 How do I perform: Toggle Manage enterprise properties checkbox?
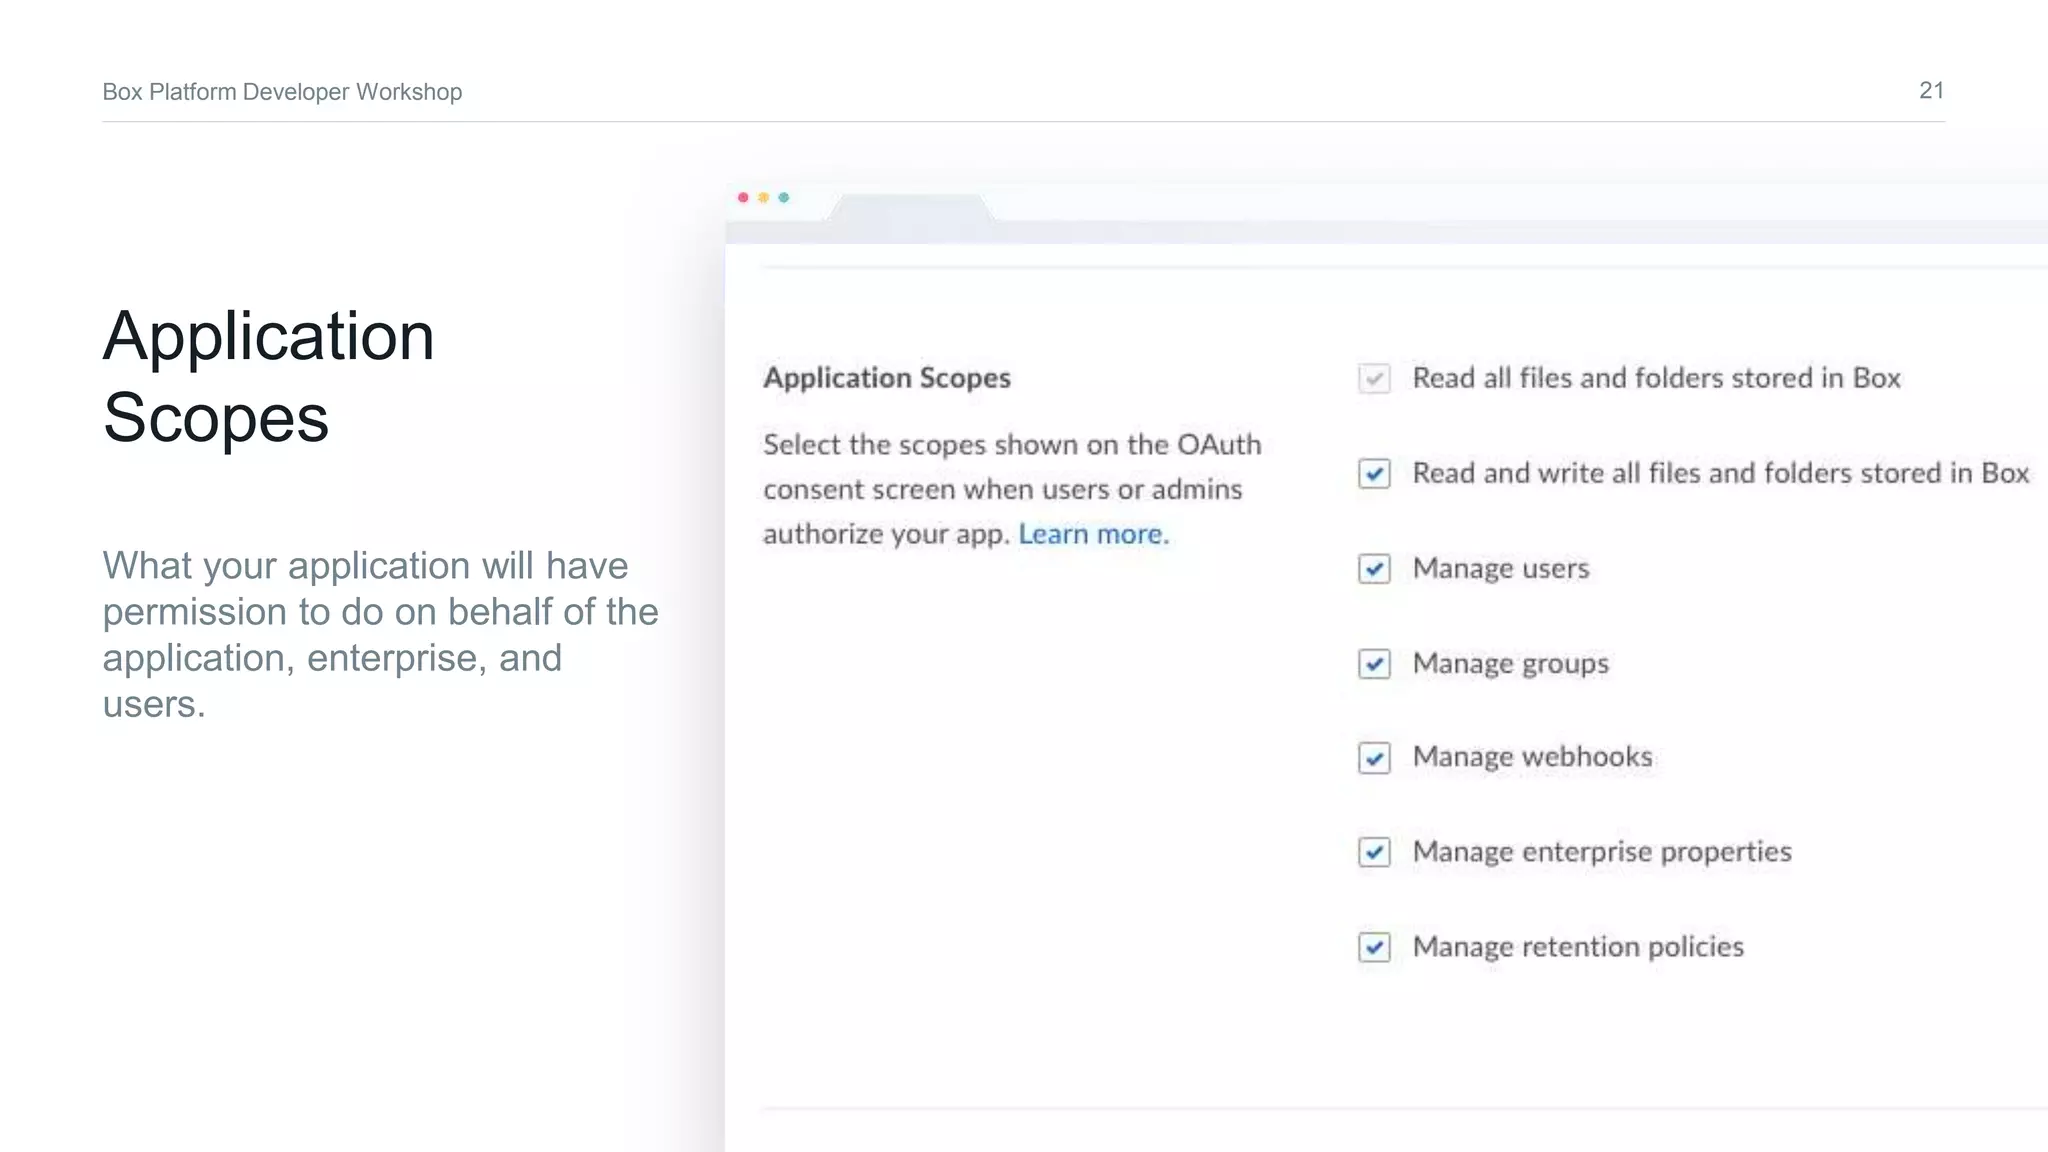[1374, 852]
